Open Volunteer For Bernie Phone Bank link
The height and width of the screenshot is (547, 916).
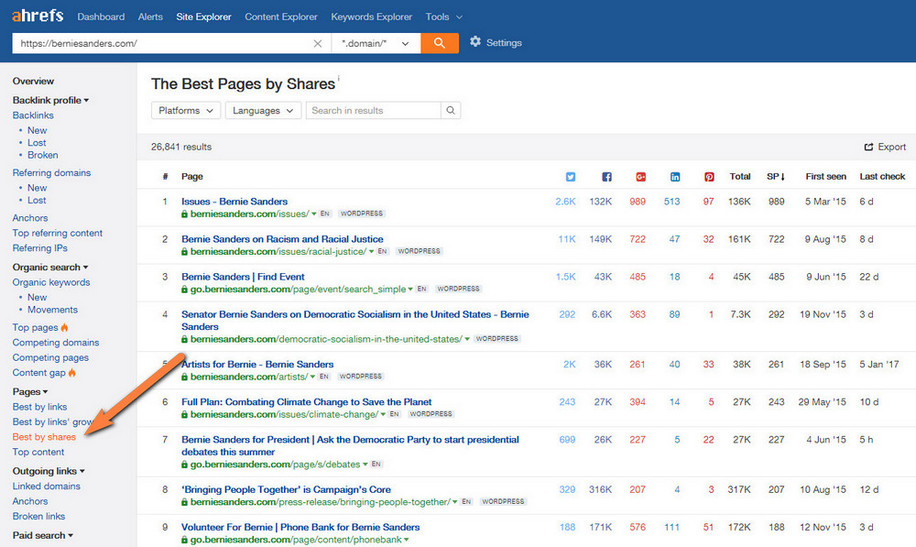(x=300, y=527)
